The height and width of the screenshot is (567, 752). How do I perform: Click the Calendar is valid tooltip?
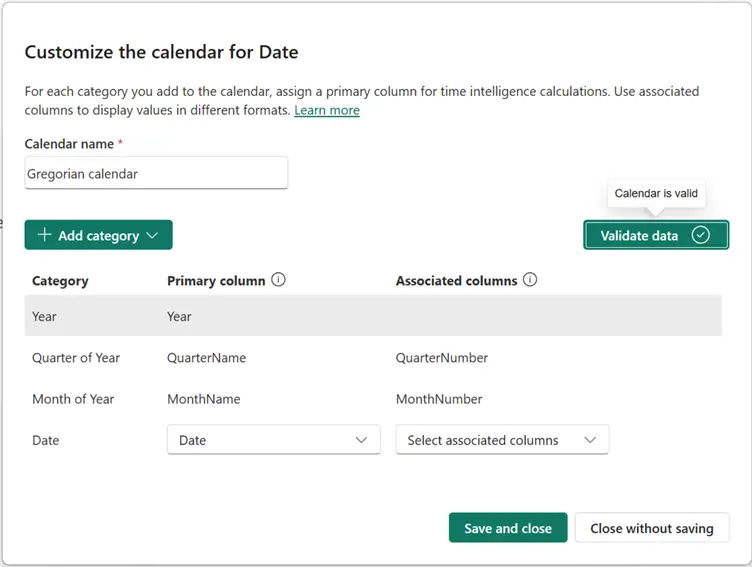pos(656,193)
